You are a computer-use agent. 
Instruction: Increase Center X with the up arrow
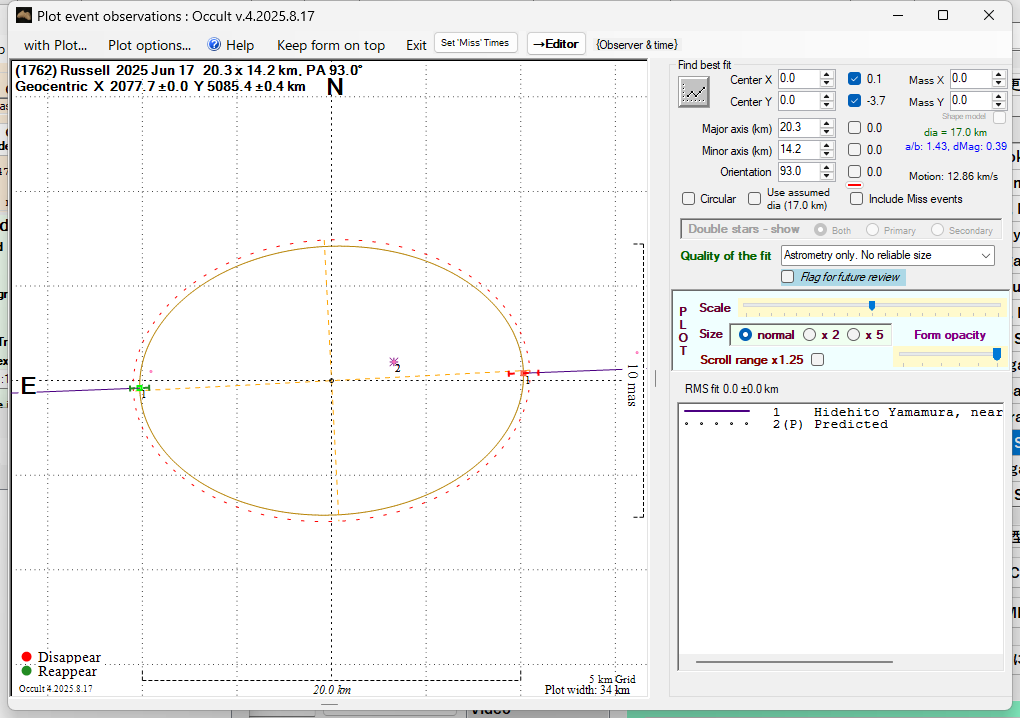(x=827, y=74)
